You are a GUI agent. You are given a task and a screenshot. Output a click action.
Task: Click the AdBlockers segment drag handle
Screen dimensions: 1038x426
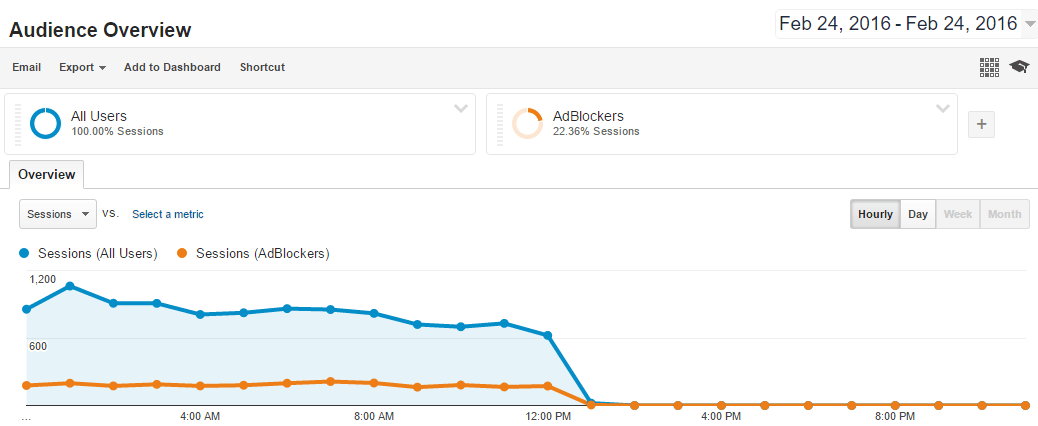tap(498, 124)
